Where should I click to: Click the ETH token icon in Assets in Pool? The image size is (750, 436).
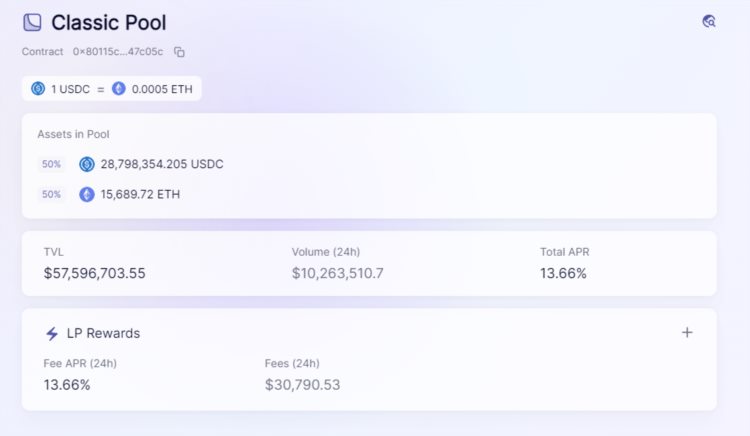pyautogui.click(x=87, y=194)
